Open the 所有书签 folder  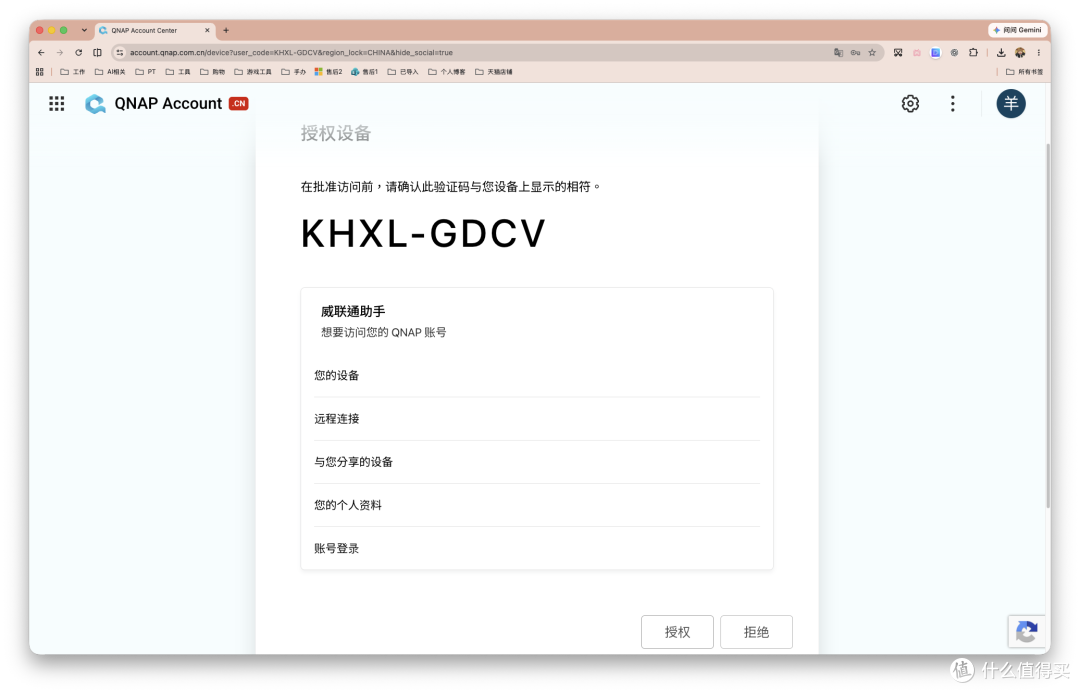[1024, 72]
